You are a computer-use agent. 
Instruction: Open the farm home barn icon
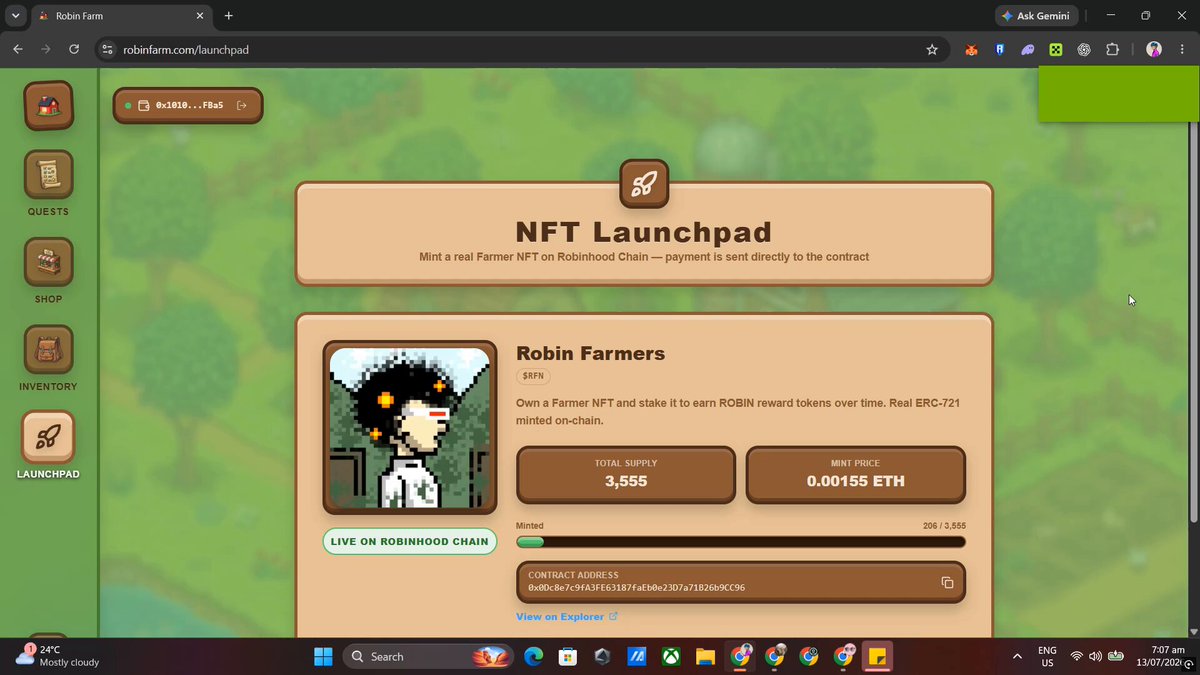coord(48,106)
